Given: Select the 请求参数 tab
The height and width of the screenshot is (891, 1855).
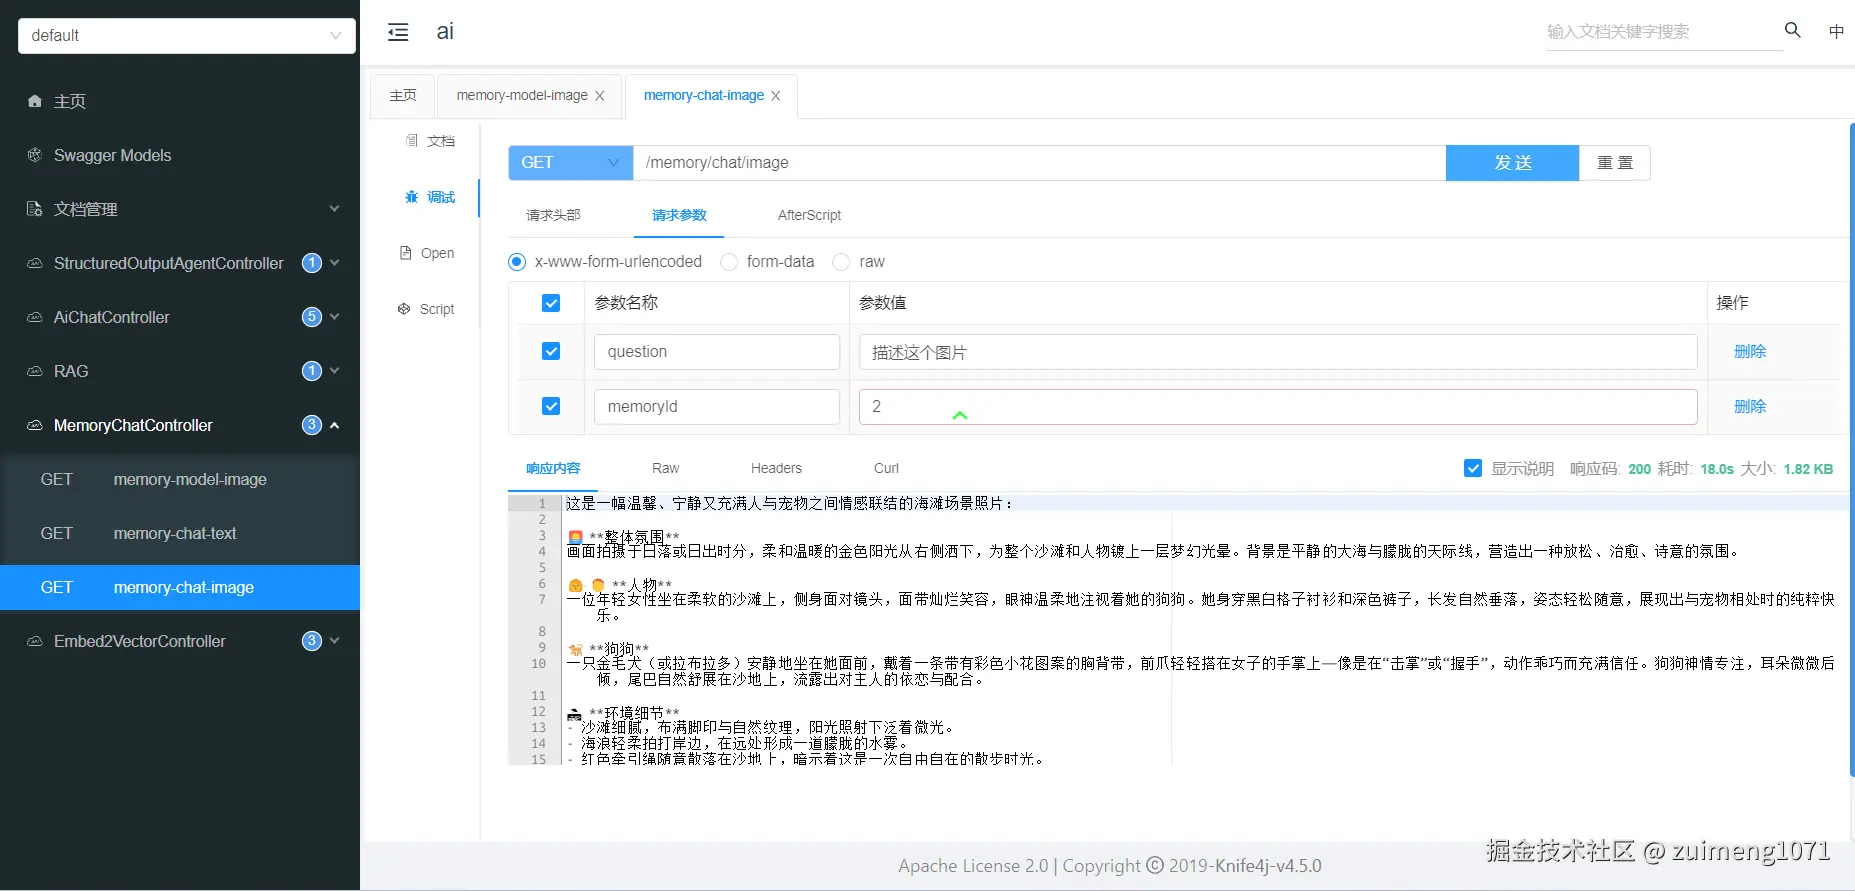Looking at the screenshot, I should point(679,215).
